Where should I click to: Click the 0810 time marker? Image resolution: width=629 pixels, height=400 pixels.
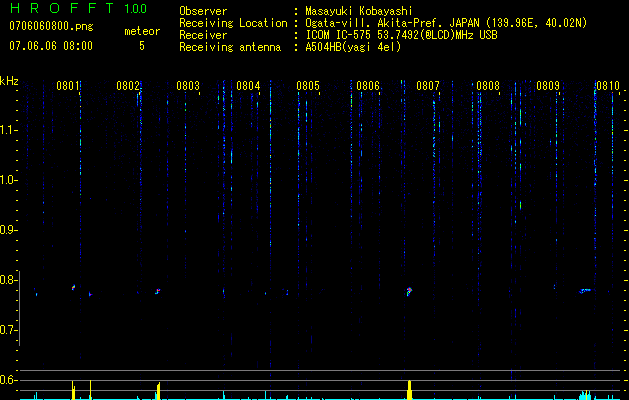click(608, 86)
